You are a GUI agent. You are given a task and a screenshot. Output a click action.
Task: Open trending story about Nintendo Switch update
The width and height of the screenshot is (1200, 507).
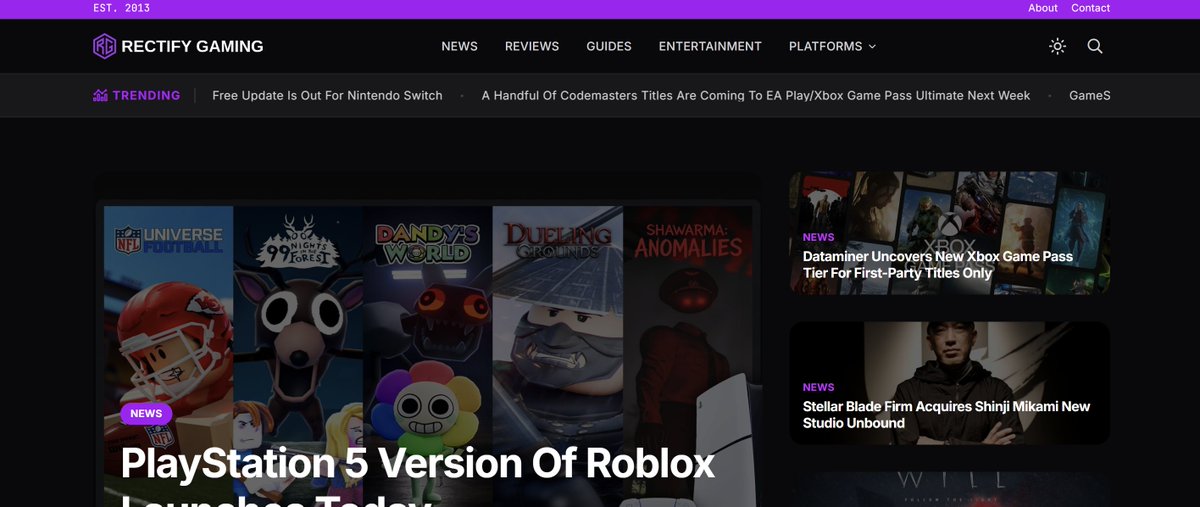[327, 96]
